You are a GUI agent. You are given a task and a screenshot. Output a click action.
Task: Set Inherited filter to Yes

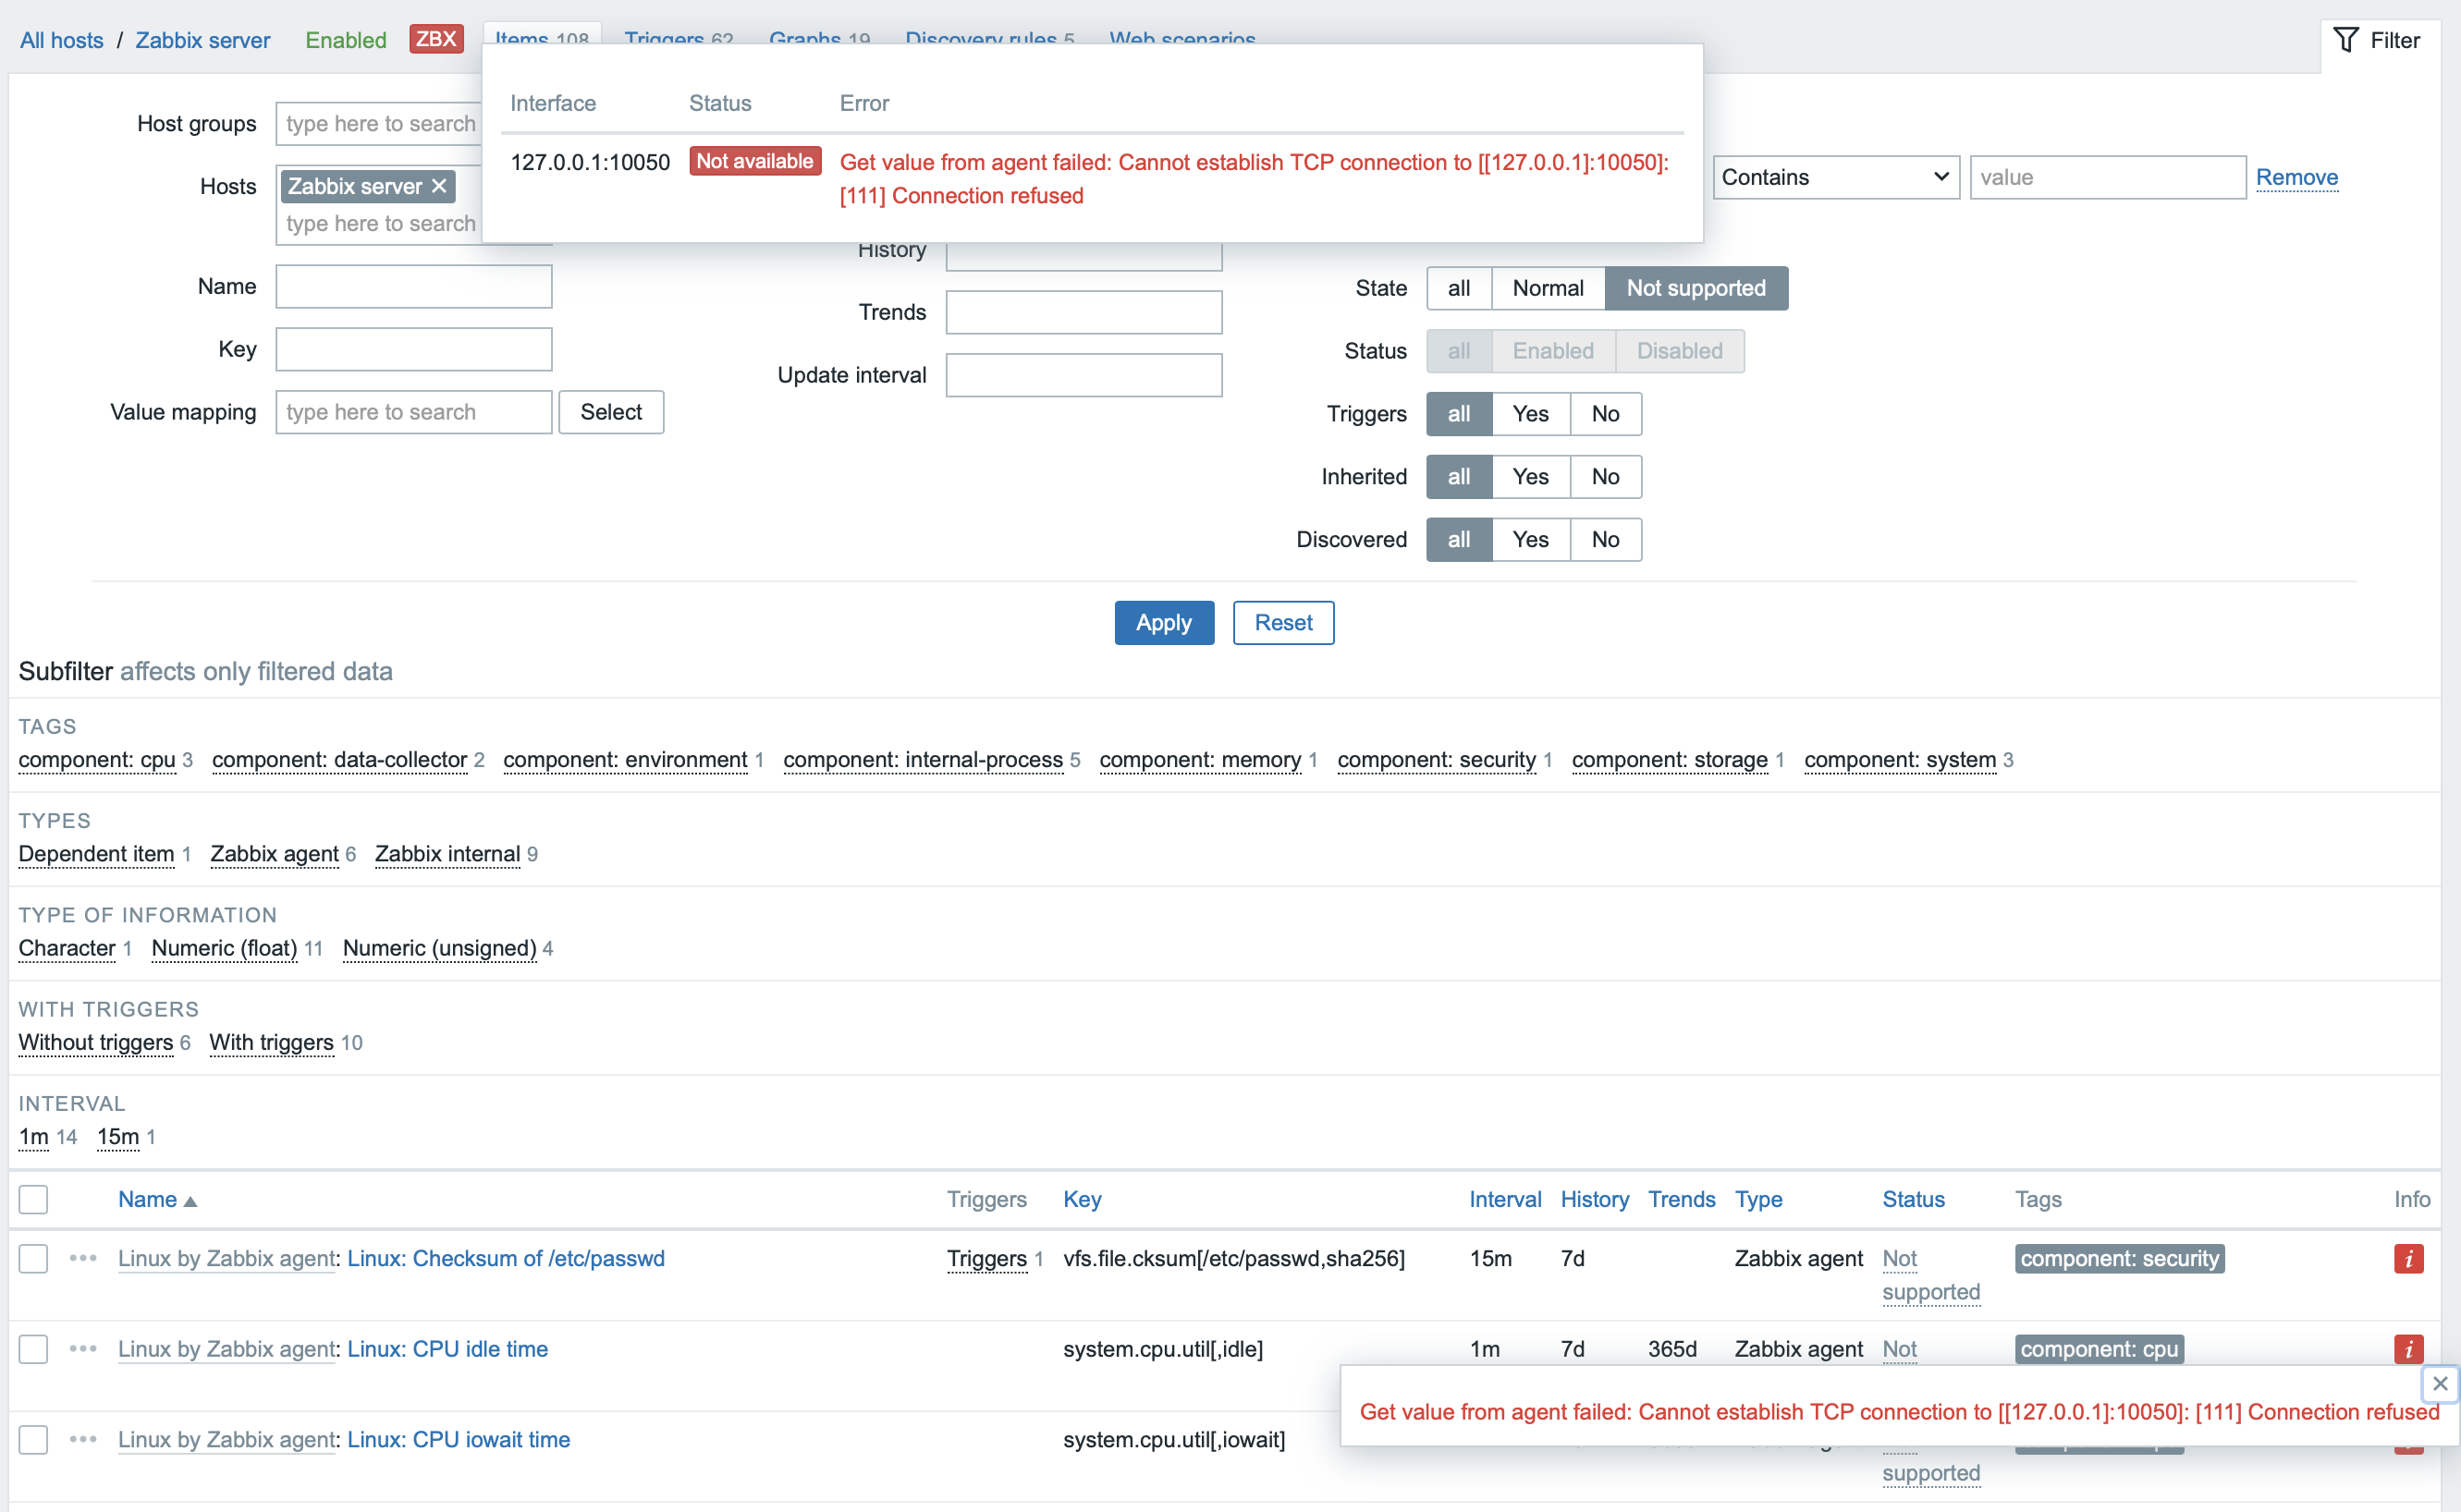(1530, 477)
